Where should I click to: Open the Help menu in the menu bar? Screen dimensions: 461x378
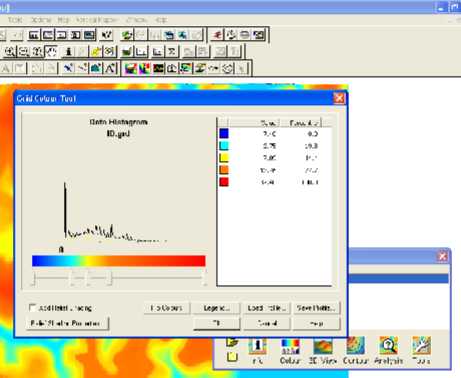pos(161,20)
